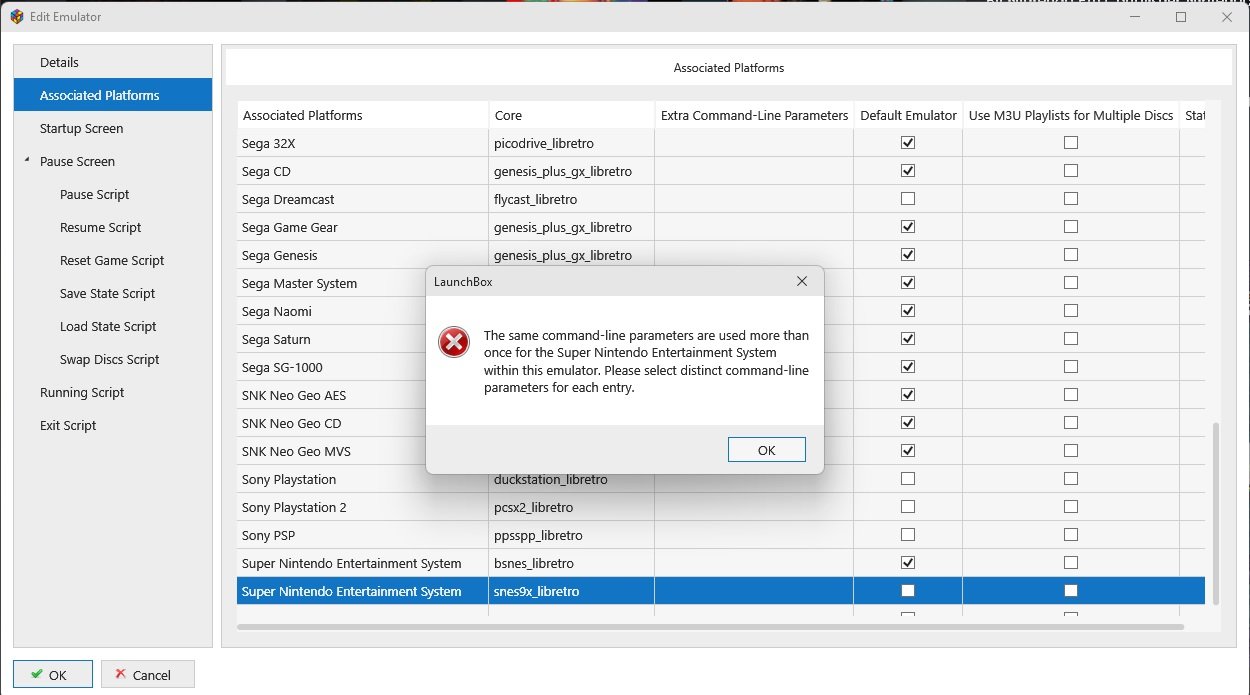1250x695 pixels.
Task: Click the vertical scrollbar thumb of the platforms table
Action: 1216,512
